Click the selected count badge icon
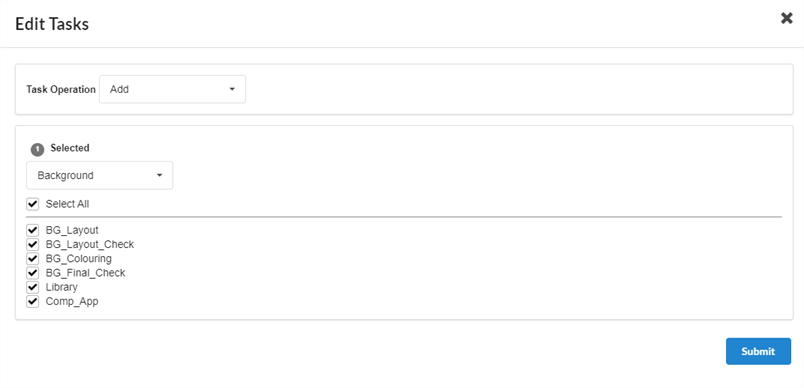Image resolution: width=804 pixels, height=388 pixels. [37, 150]
